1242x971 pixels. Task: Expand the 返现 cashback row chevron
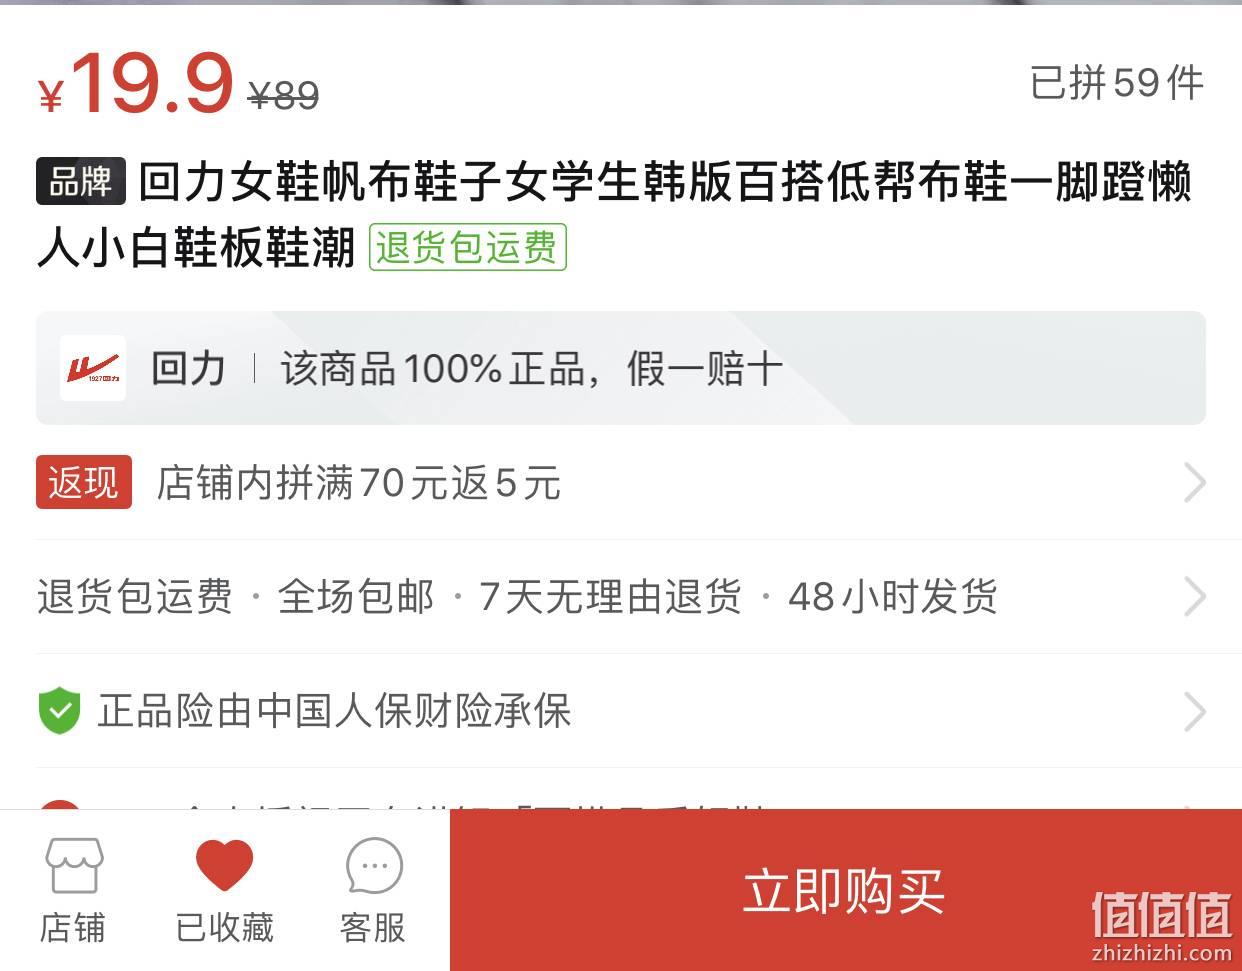point(1194,483)
